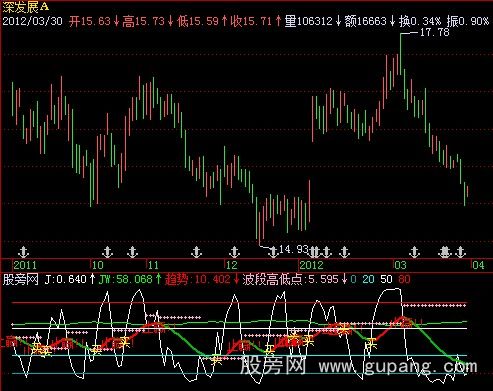
Task: Select the 12 month axis label
Action: tap(232, 265)
